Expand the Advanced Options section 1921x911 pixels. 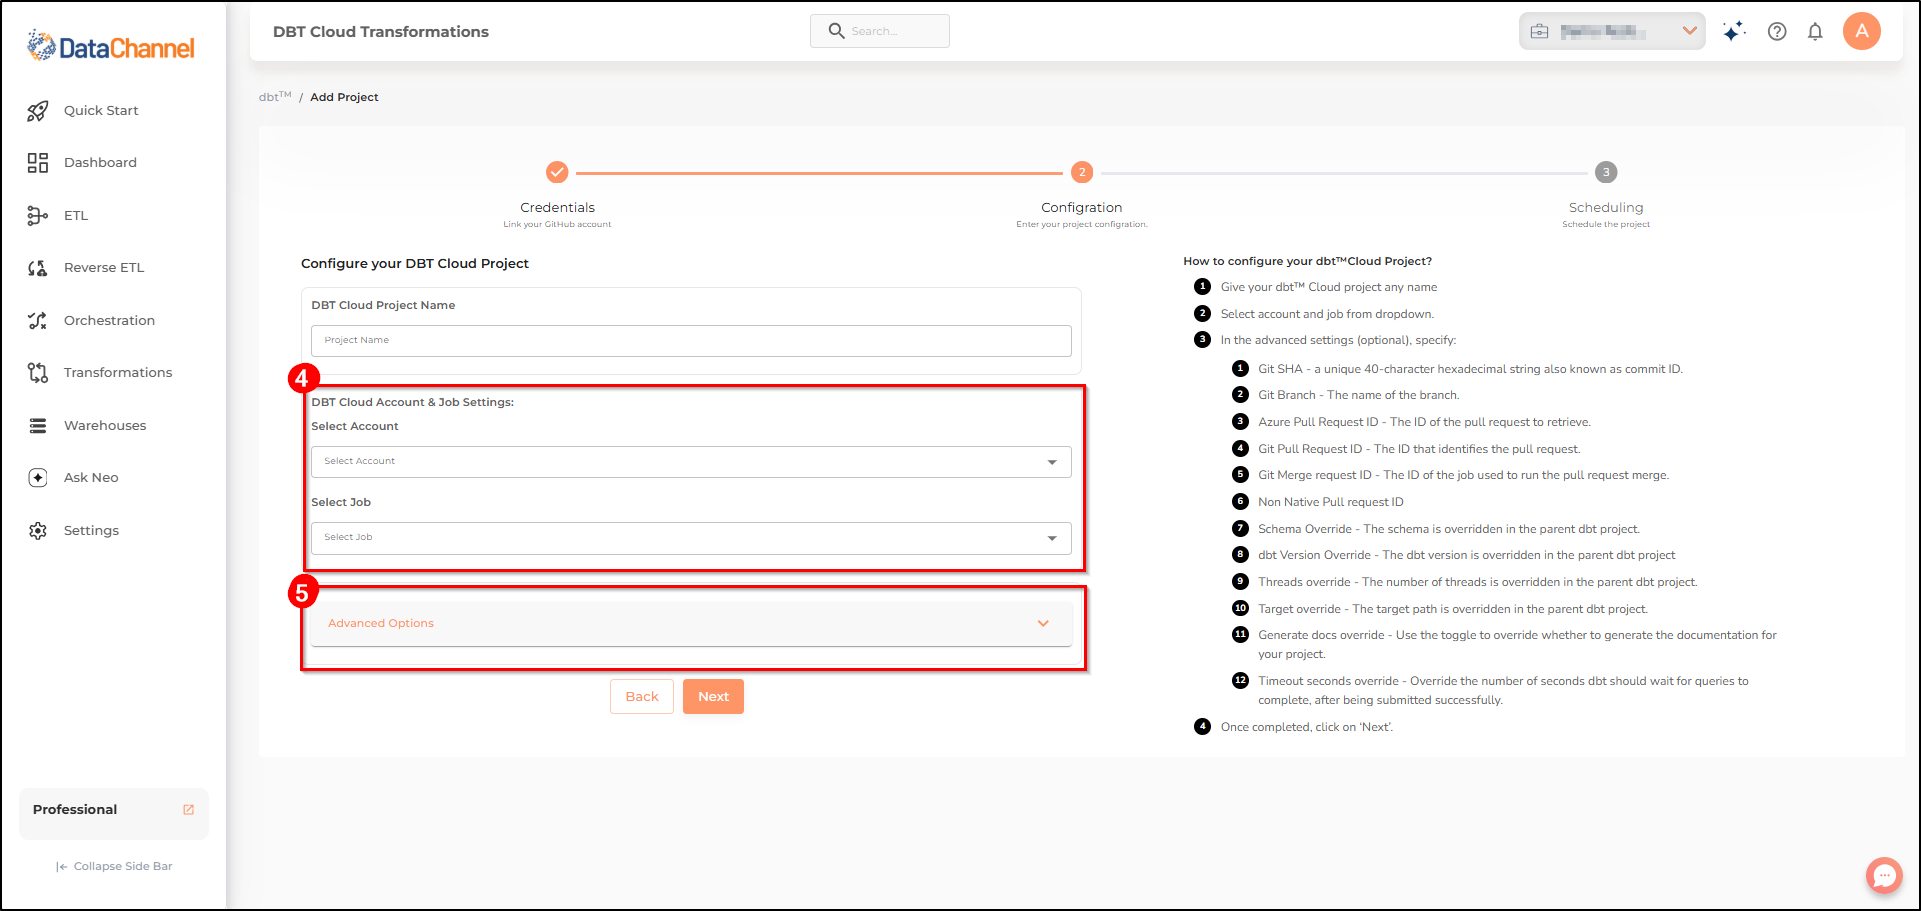691,624
